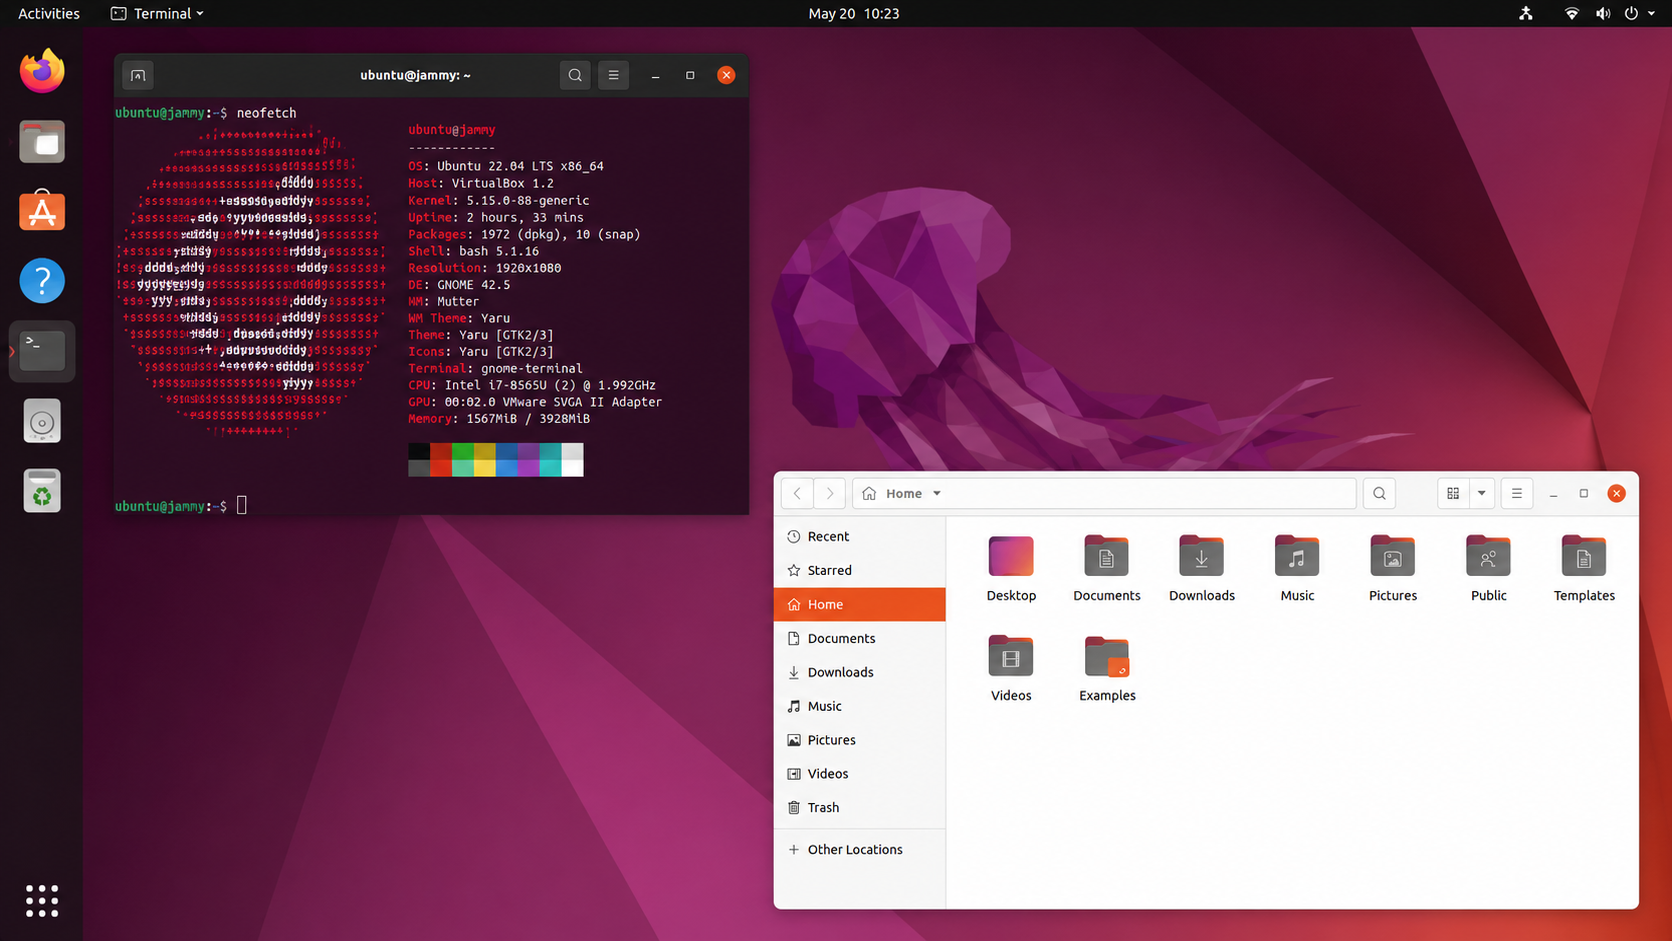The width and height of the screenshot is (1672, 941).
Task: Go back in the Files window
Action: coord(797,493)
